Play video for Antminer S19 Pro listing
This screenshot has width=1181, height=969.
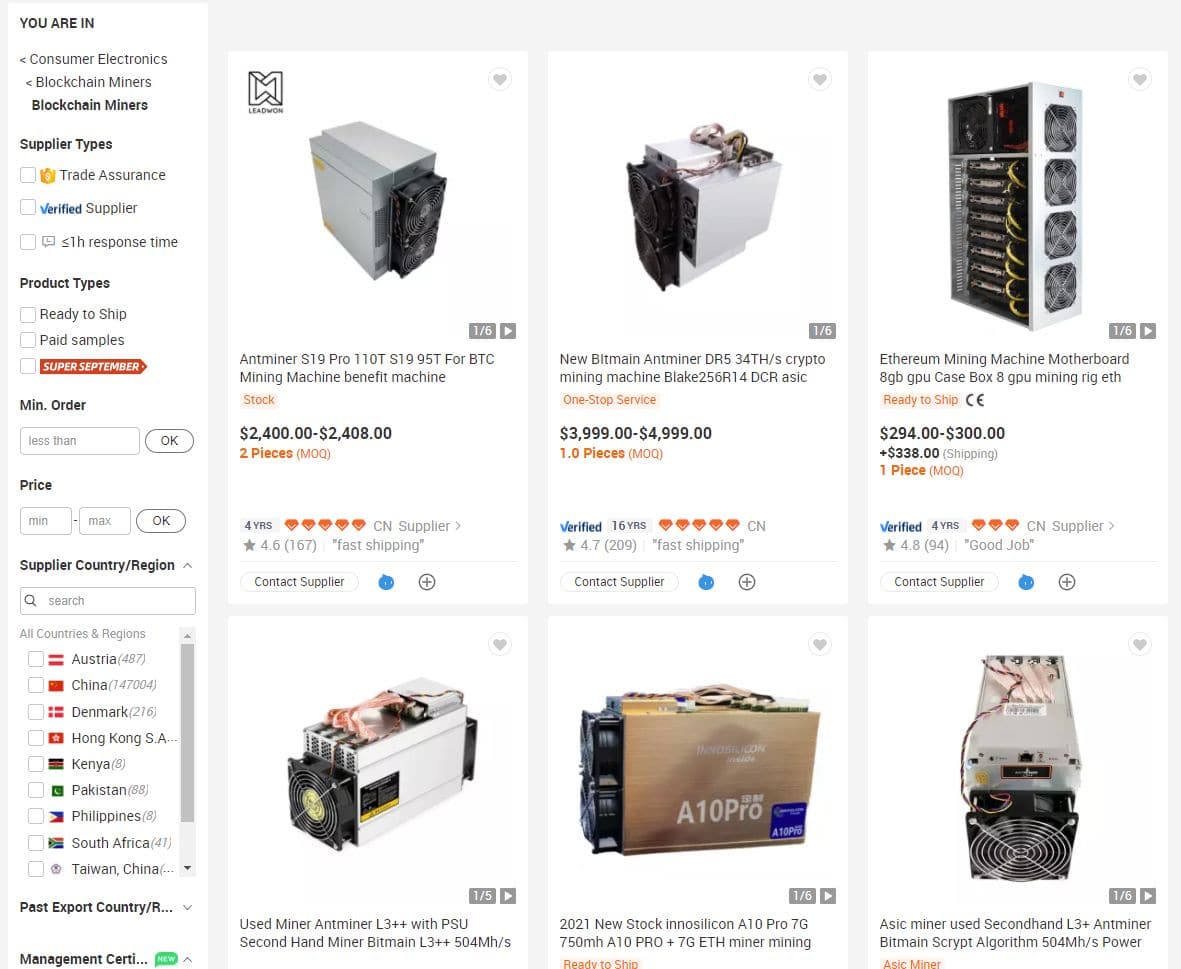(508, 331)
